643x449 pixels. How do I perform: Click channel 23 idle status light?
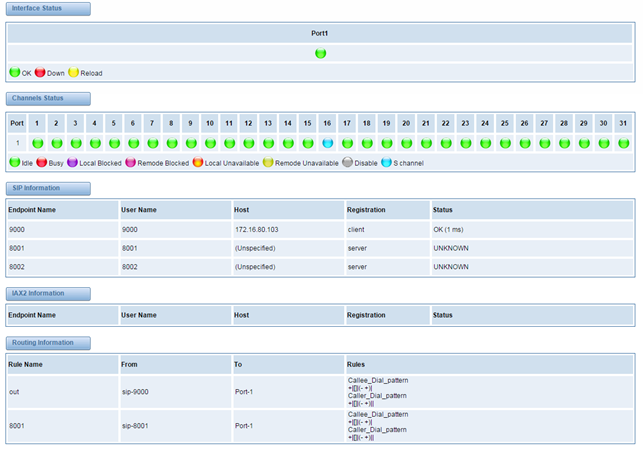click(x=465, y=143)
